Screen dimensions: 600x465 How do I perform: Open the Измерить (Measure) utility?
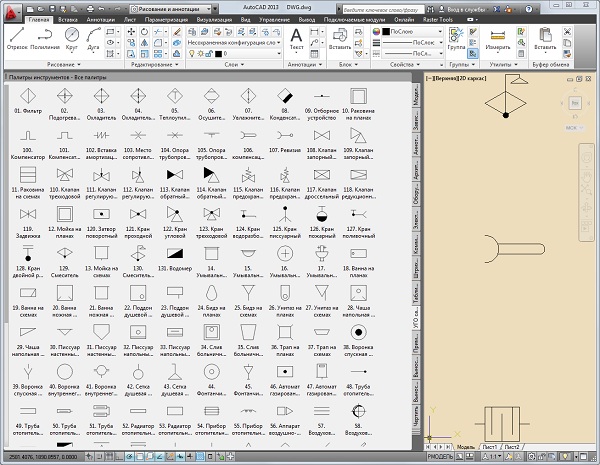[497, 37]
